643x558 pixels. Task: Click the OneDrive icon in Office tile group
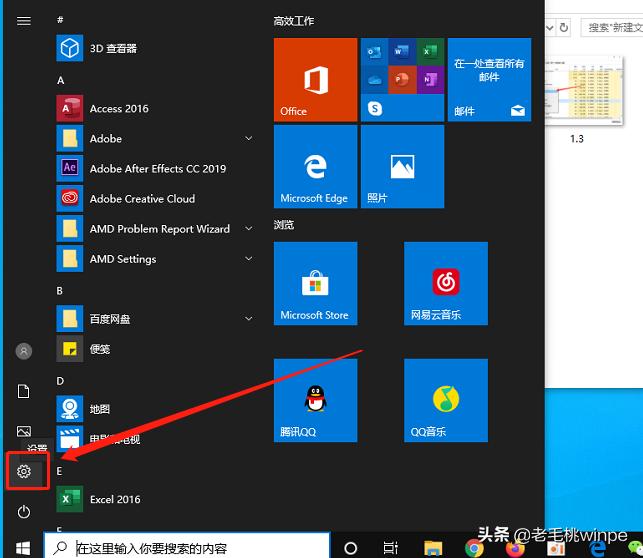[374, 80]
